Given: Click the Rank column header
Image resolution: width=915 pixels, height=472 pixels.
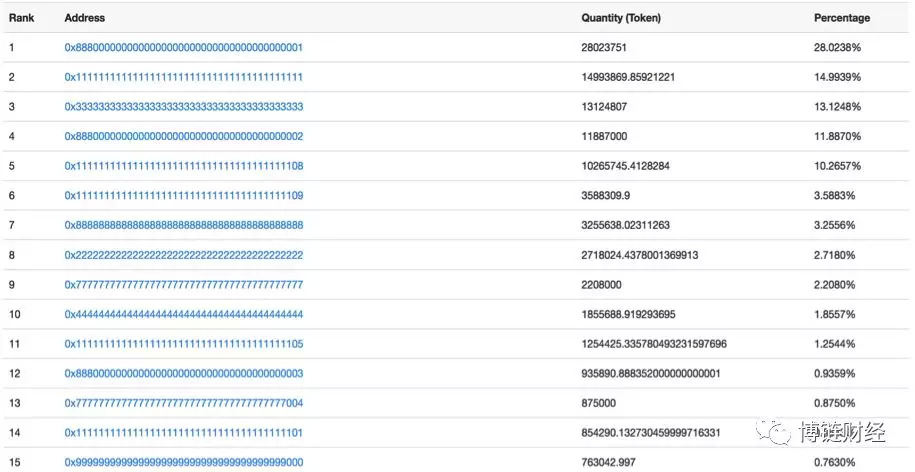Looking at the screenshot, I should point(20,18).
